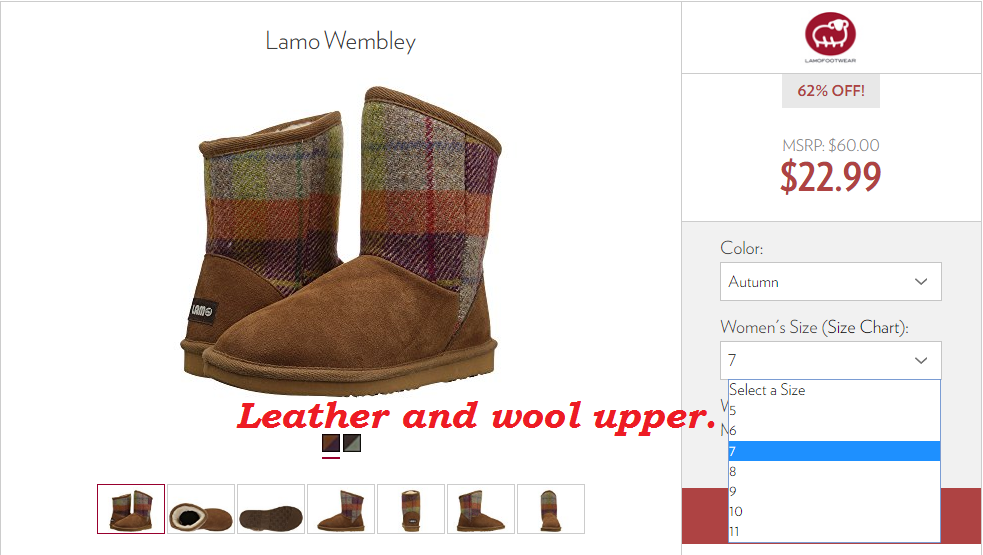Select size 9 from the dropdown list
Viewport: 983px width, 555px height.
pos(834,491)
